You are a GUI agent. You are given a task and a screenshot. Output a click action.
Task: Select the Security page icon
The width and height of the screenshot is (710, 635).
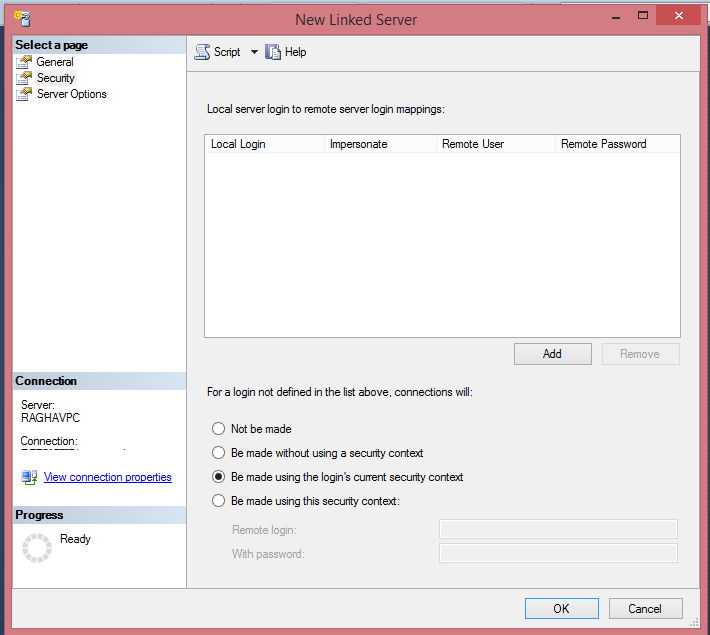24,78
